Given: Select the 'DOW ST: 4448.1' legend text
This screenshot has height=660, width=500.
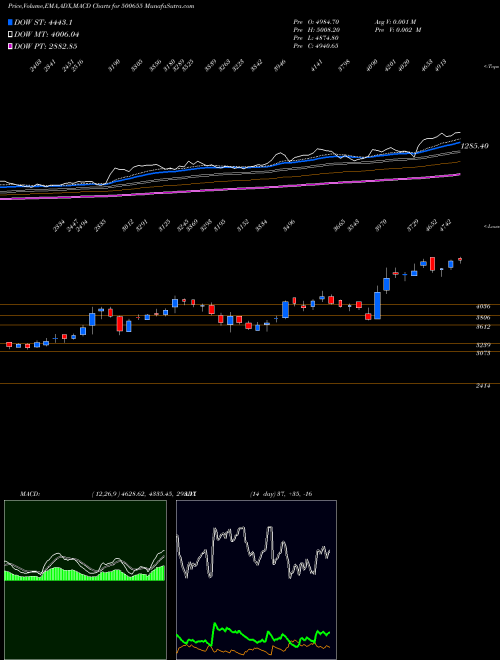Looking at the screenshot, I should (46, 22).
